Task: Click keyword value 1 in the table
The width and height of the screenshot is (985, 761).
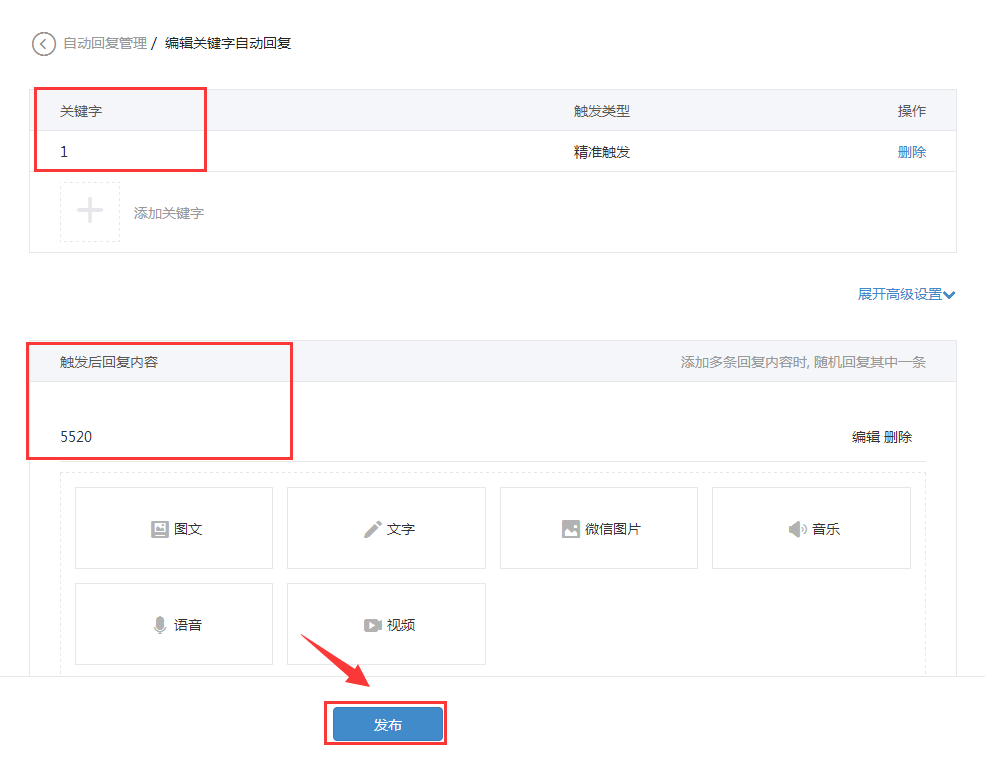Action: pyautogui.click(x=64, y=152)
